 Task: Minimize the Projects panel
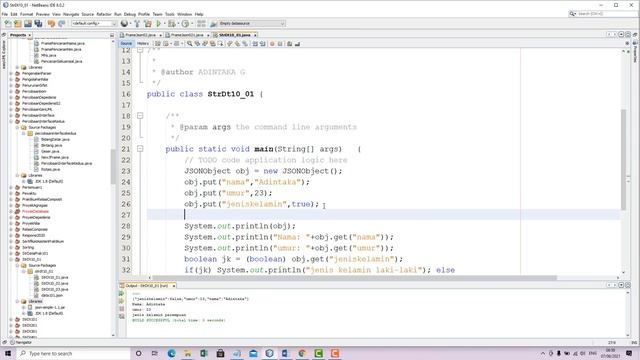(x=112, y=36)
